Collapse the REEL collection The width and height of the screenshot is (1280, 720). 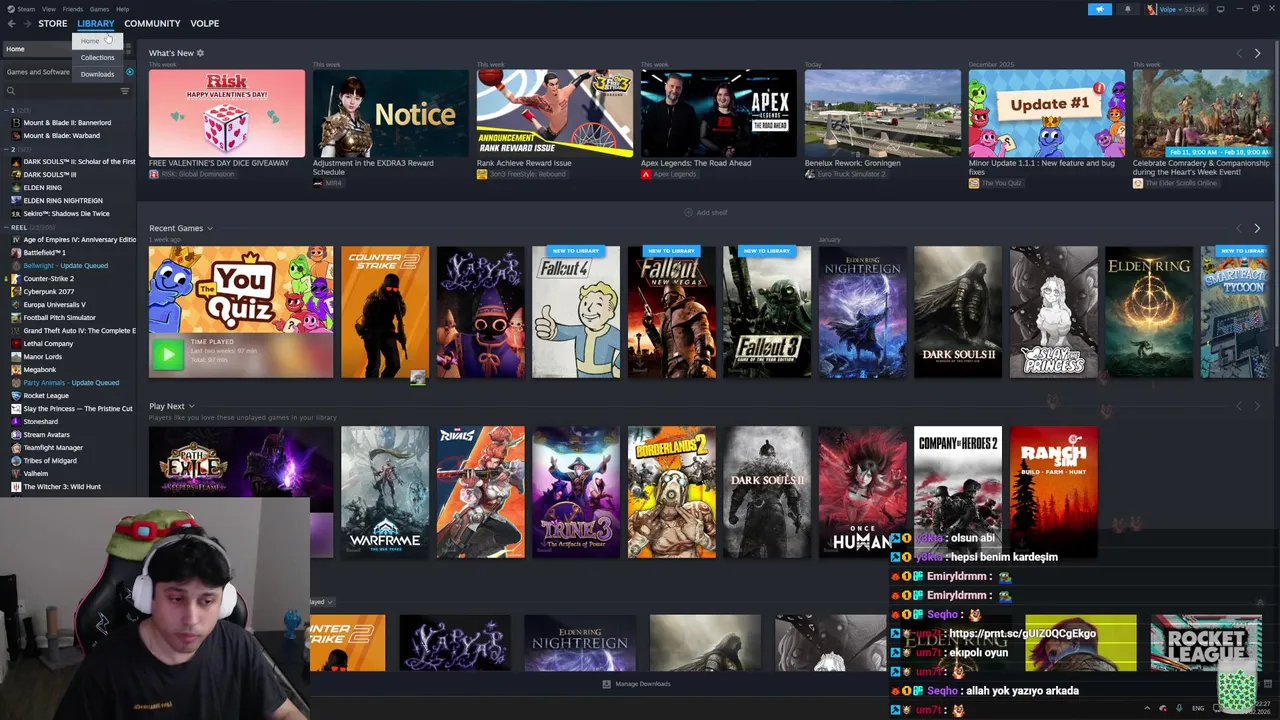point(6,227)
